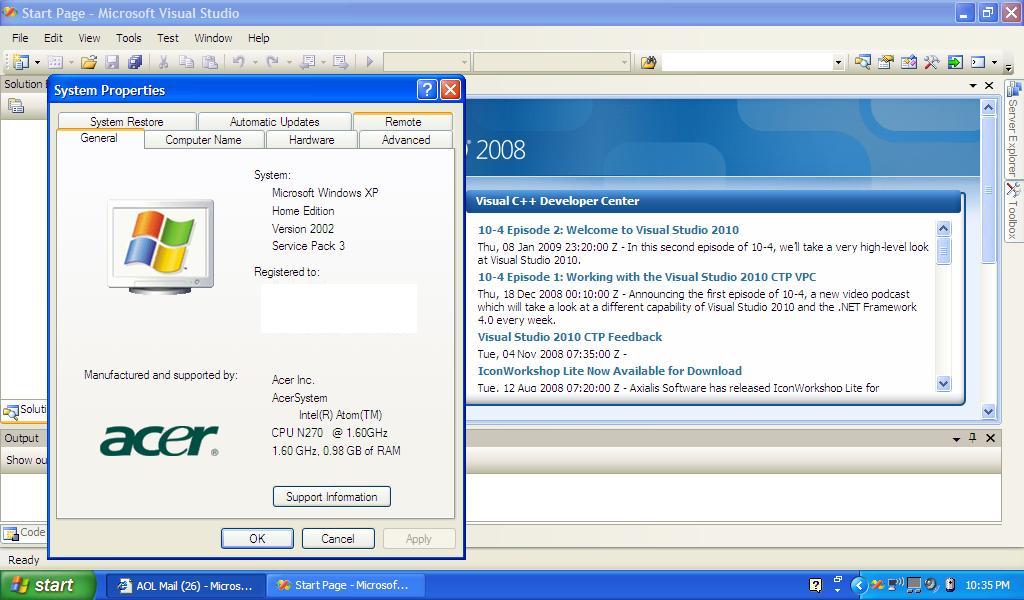Open the Solution Explorer toolbar icon
This screenshot has width=1024, height=600.
863,62
